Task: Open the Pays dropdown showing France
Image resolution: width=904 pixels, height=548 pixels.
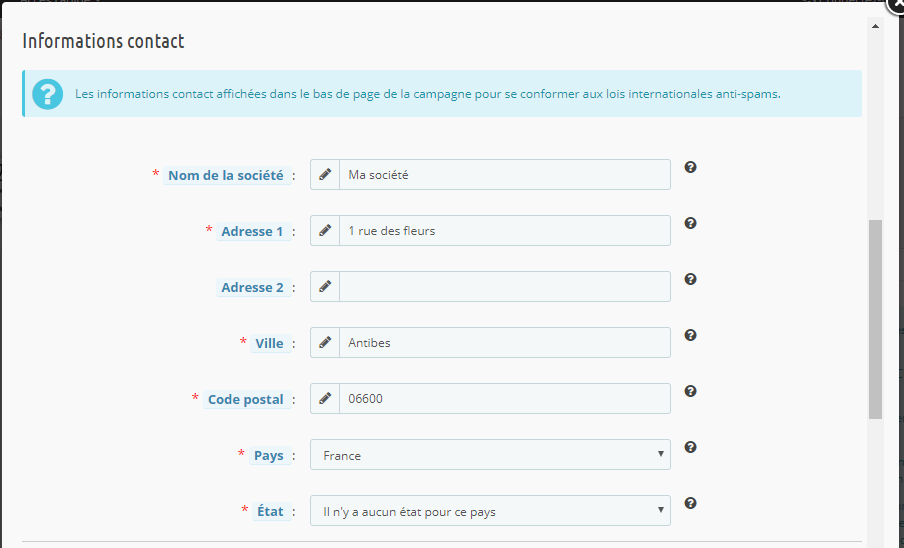Action: pos(490,455)
